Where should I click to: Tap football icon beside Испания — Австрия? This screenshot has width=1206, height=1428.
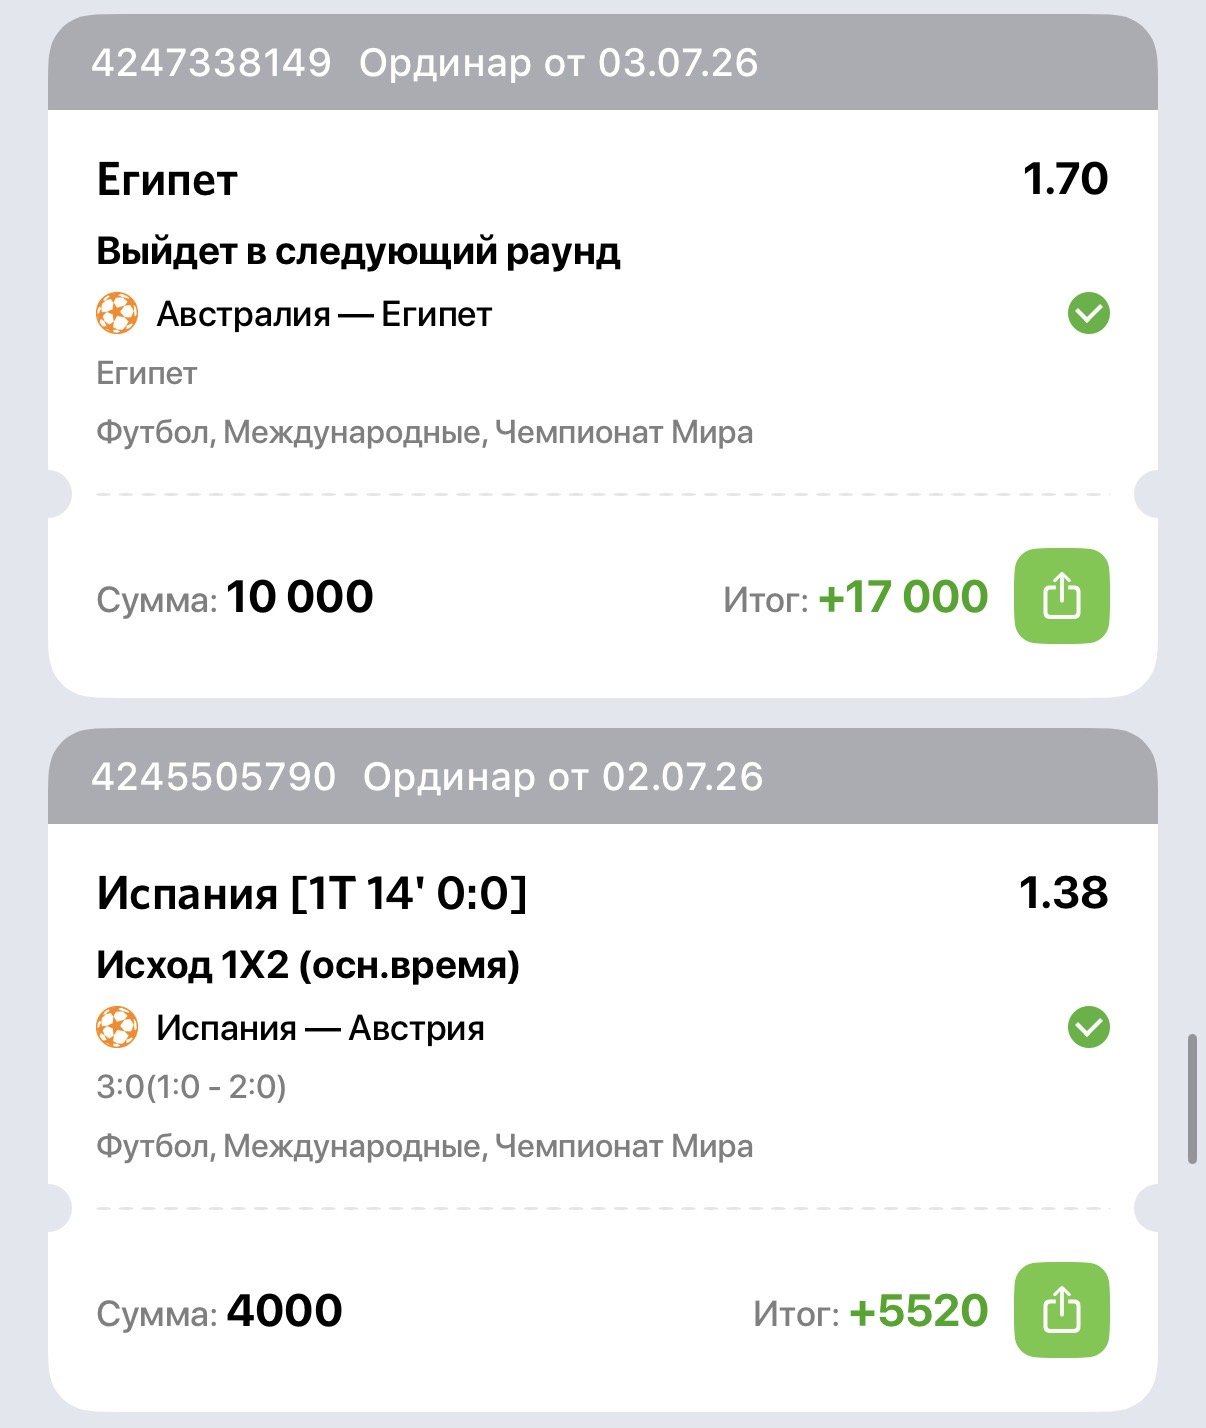coord(117,1028)
